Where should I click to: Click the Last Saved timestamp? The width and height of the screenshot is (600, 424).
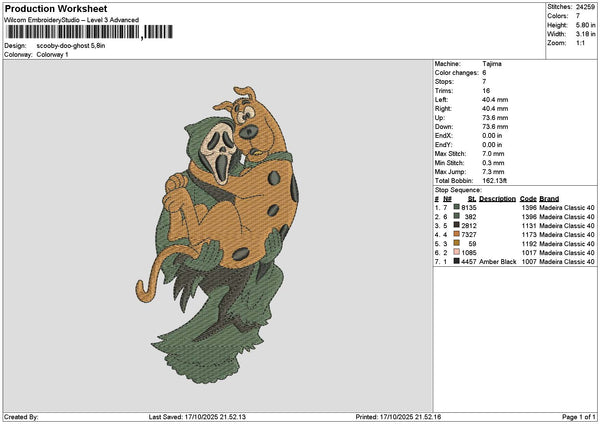pos(197,417)
